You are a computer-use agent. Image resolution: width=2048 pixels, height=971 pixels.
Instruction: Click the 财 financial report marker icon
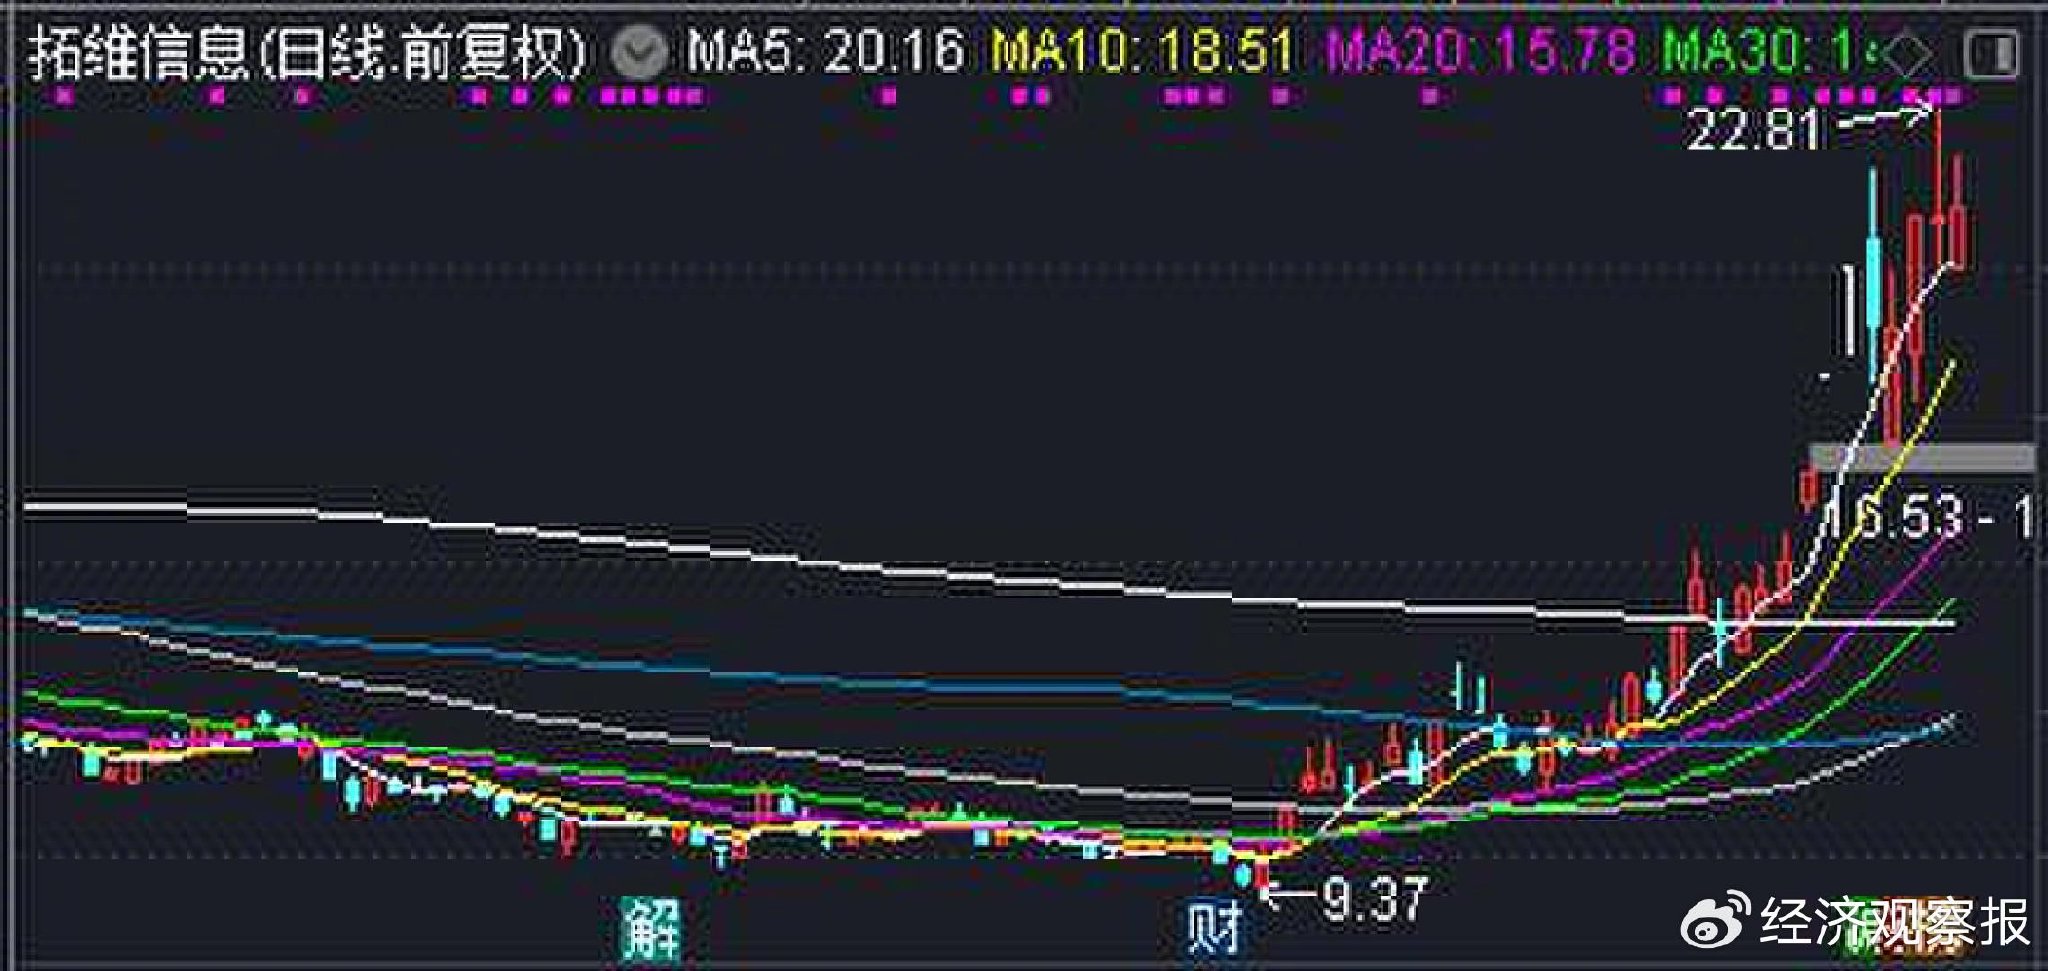click(x=1212, y=927)
